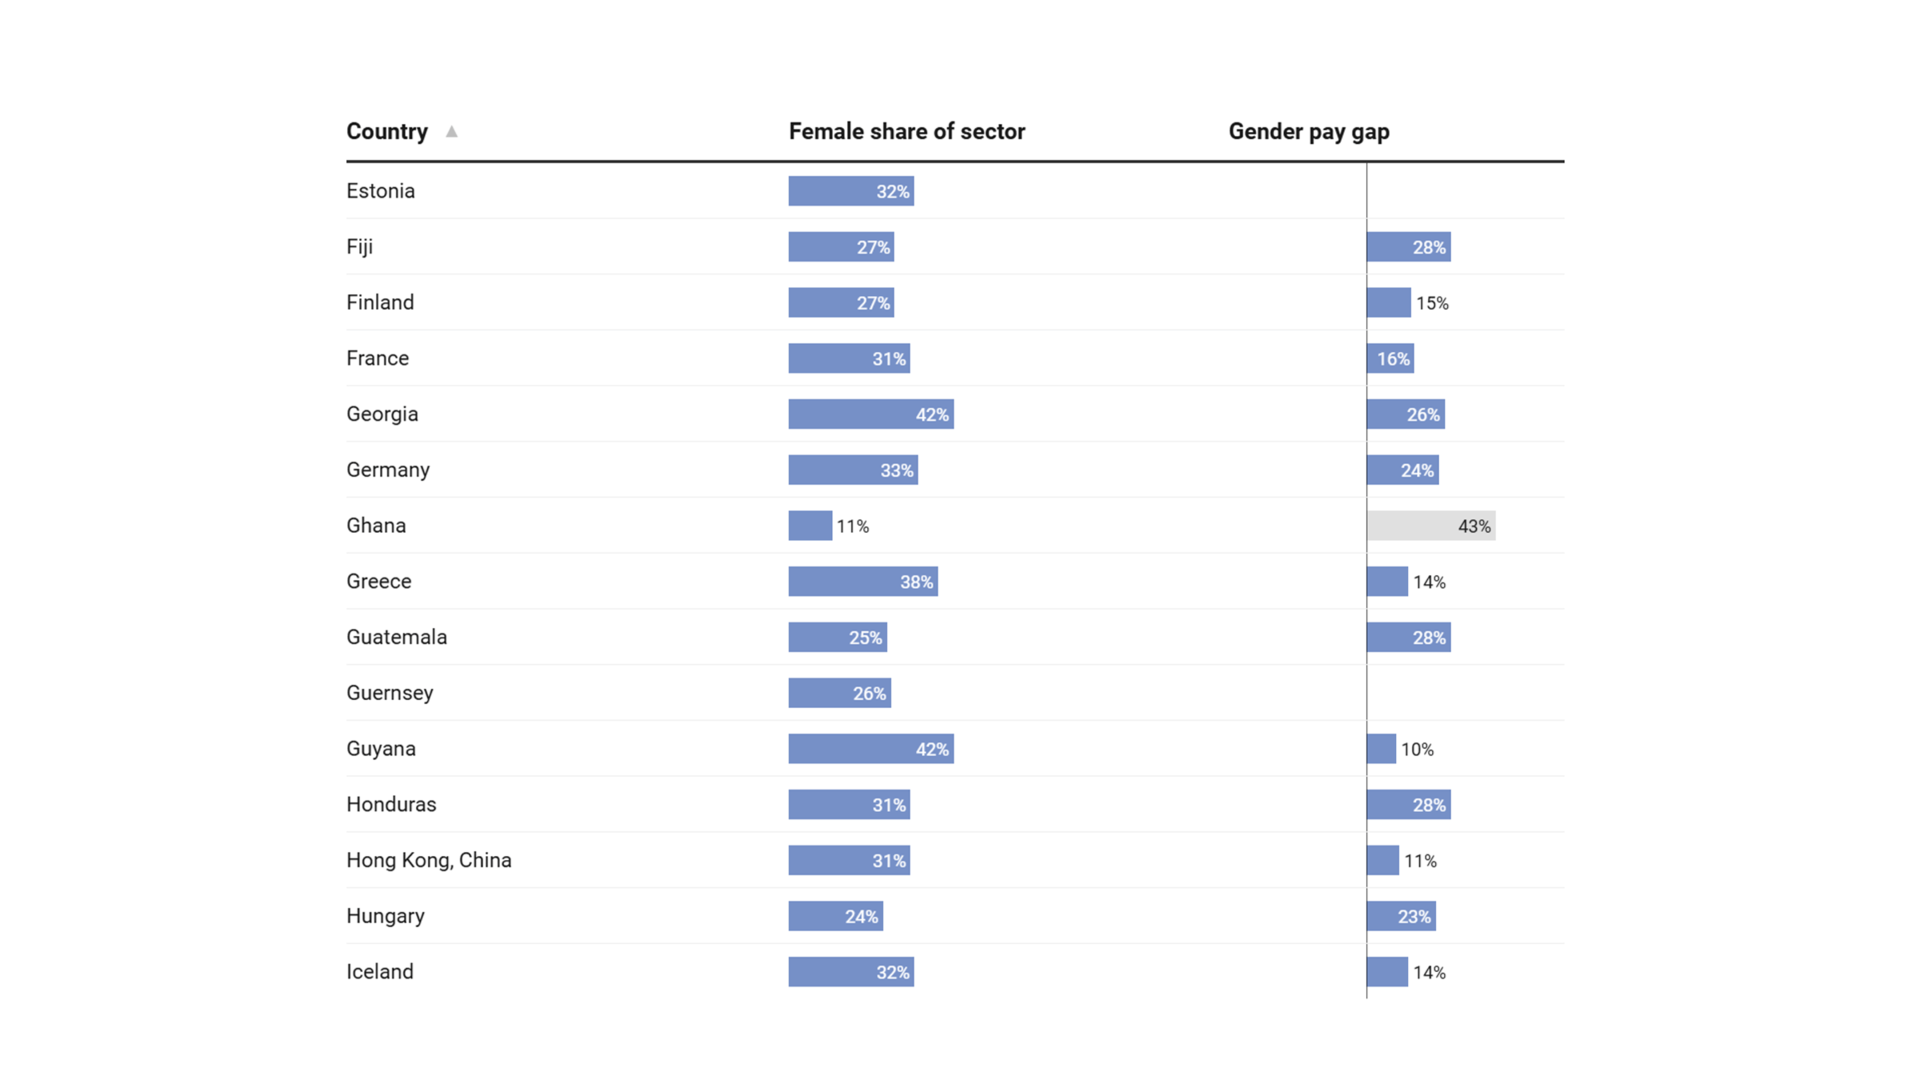Click Germany's 33% female share bar
Image resolution: width=1920 pixels, height=1080 pixels.
pos(853,470)
